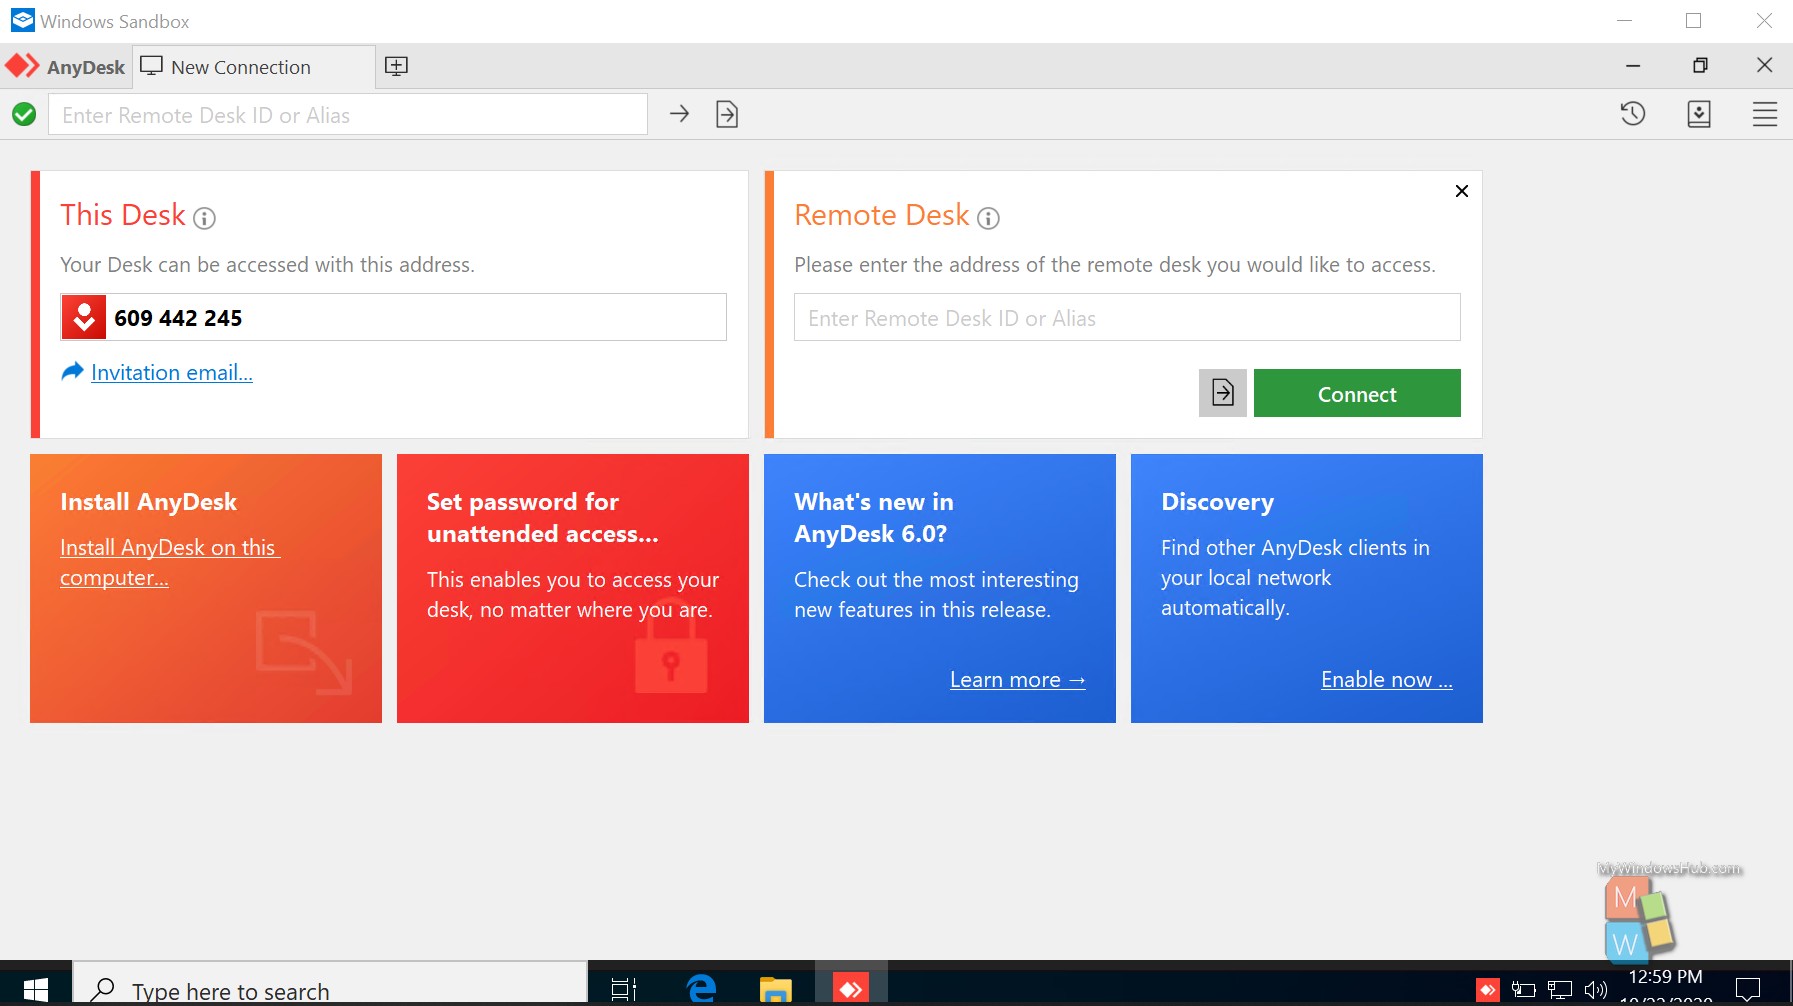Open the address book icon in toolbar
The height and width of the screenshot is (1006, 1793).
(1699, 114)
